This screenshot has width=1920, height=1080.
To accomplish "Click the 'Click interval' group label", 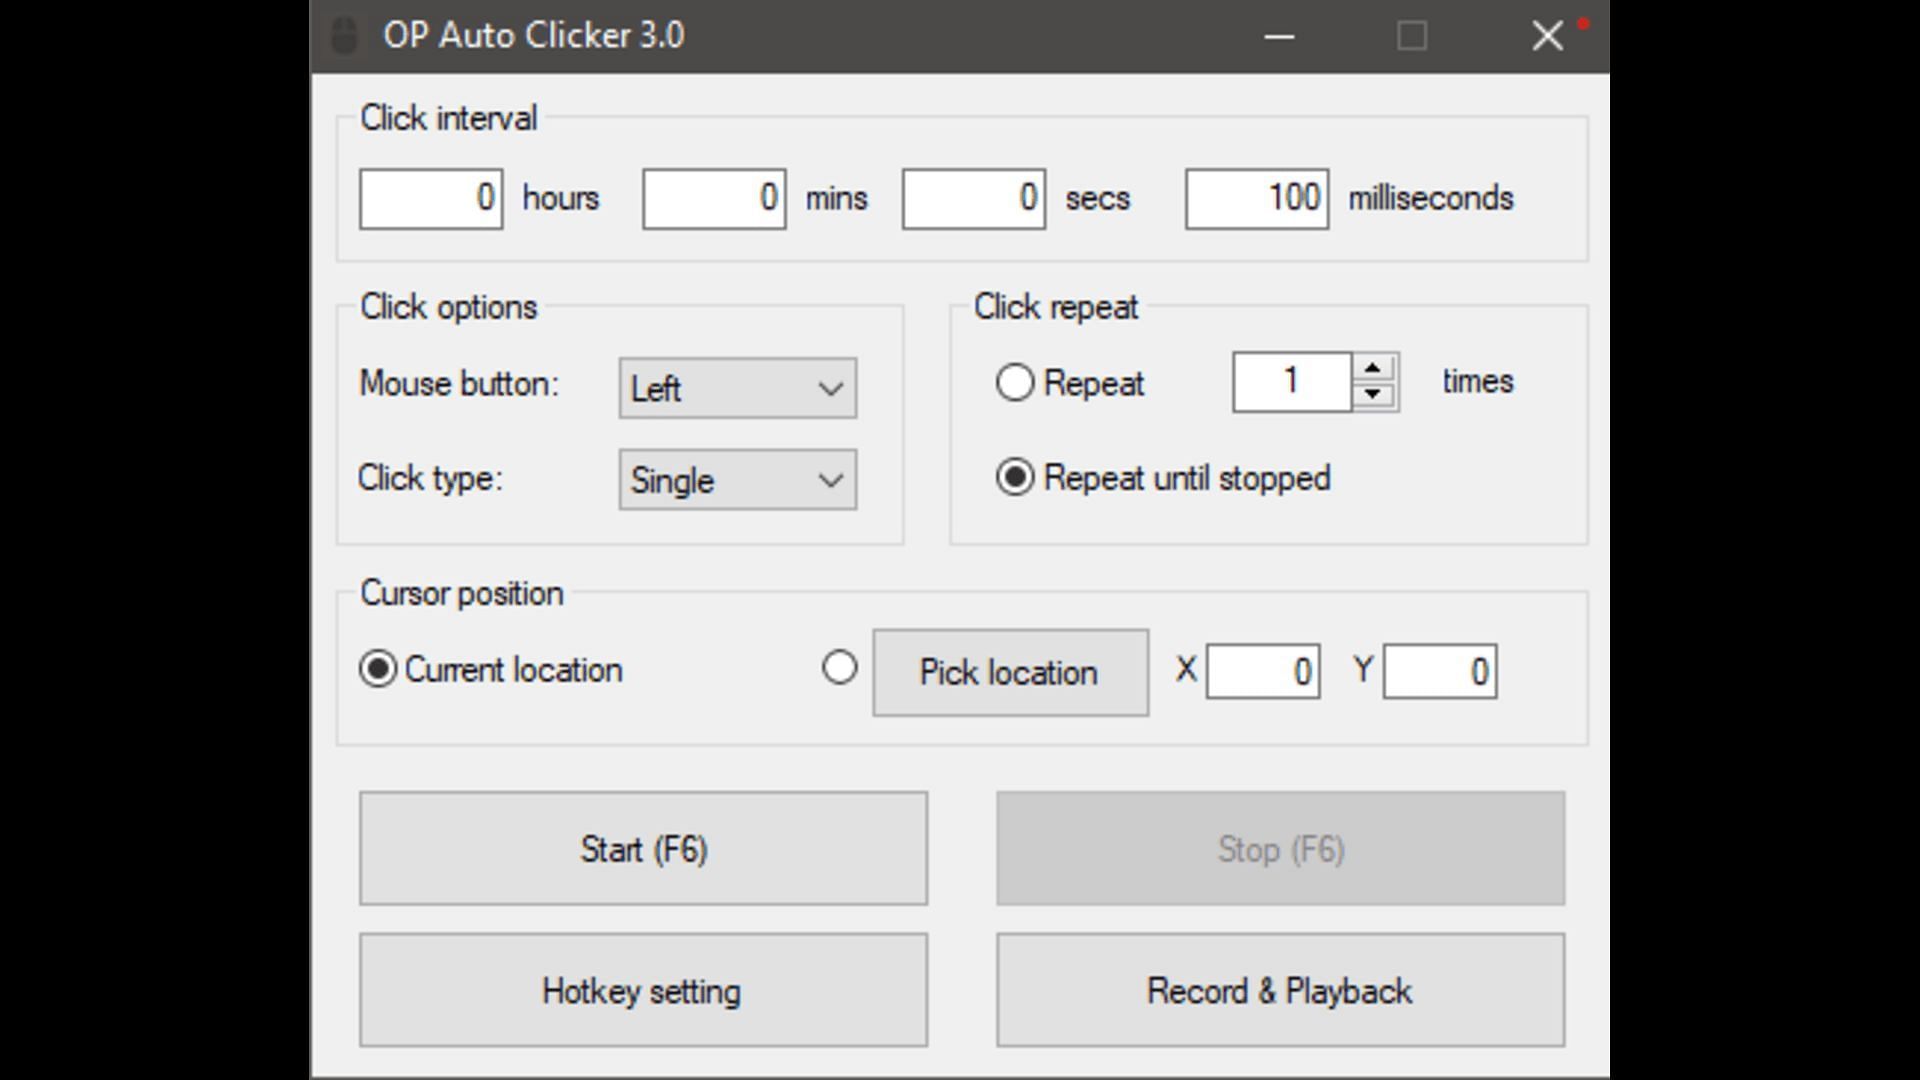I will [x=449, y=118].
